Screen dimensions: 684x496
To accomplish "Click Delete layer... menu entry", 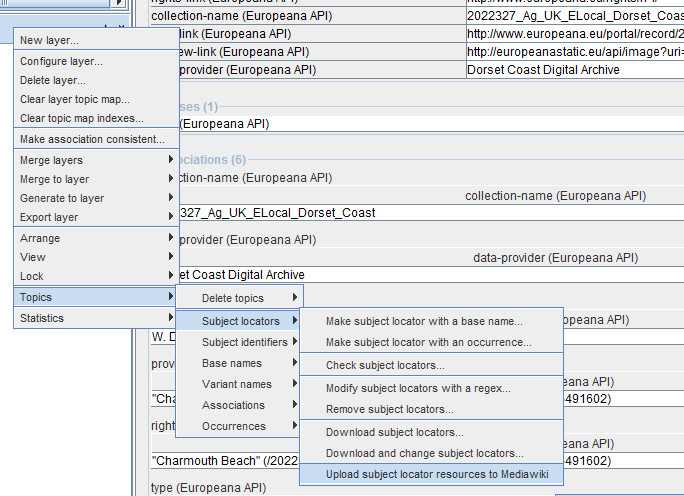I will (x=96, y=80).
